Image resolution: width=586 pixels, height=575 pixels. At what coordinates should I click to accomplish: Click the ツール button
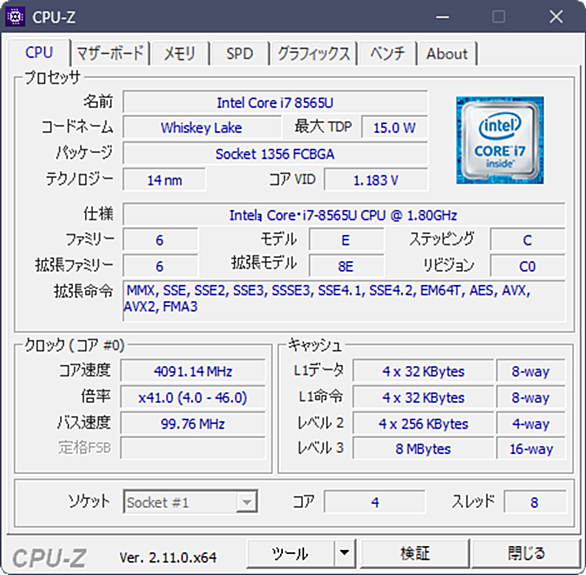coord(290,553)
